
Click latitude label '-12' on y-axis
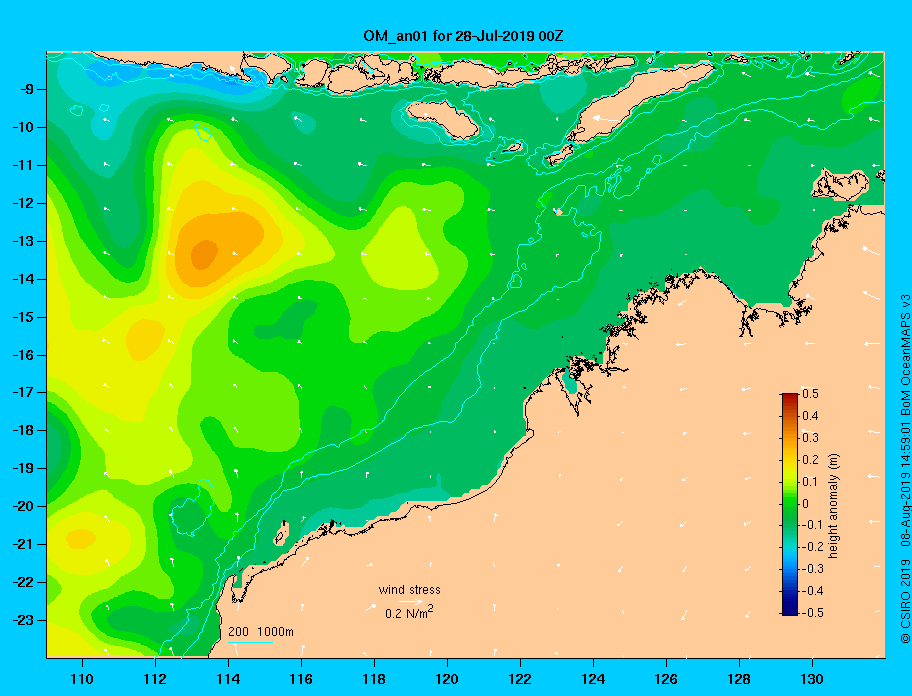pos(23,203)
